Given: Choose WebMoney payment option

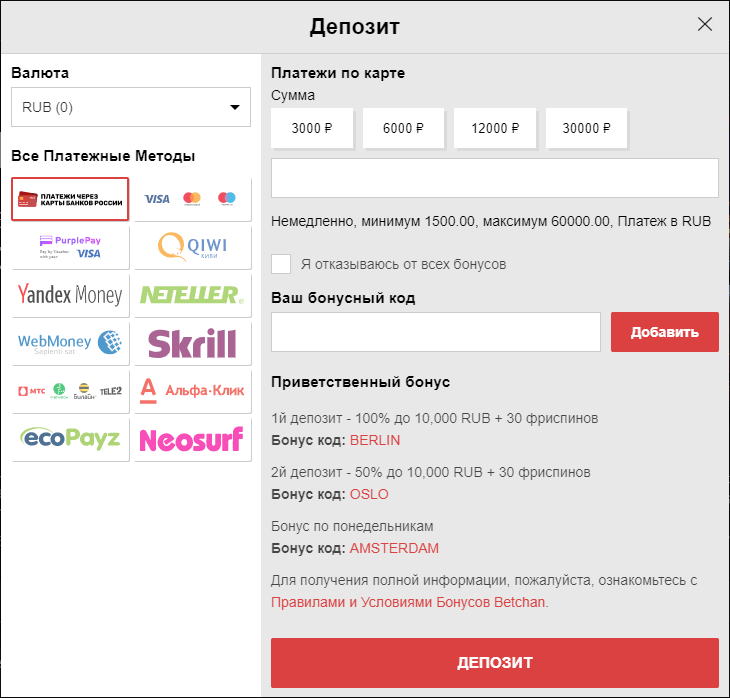Looking at the screenshot, I should point(71,343).
